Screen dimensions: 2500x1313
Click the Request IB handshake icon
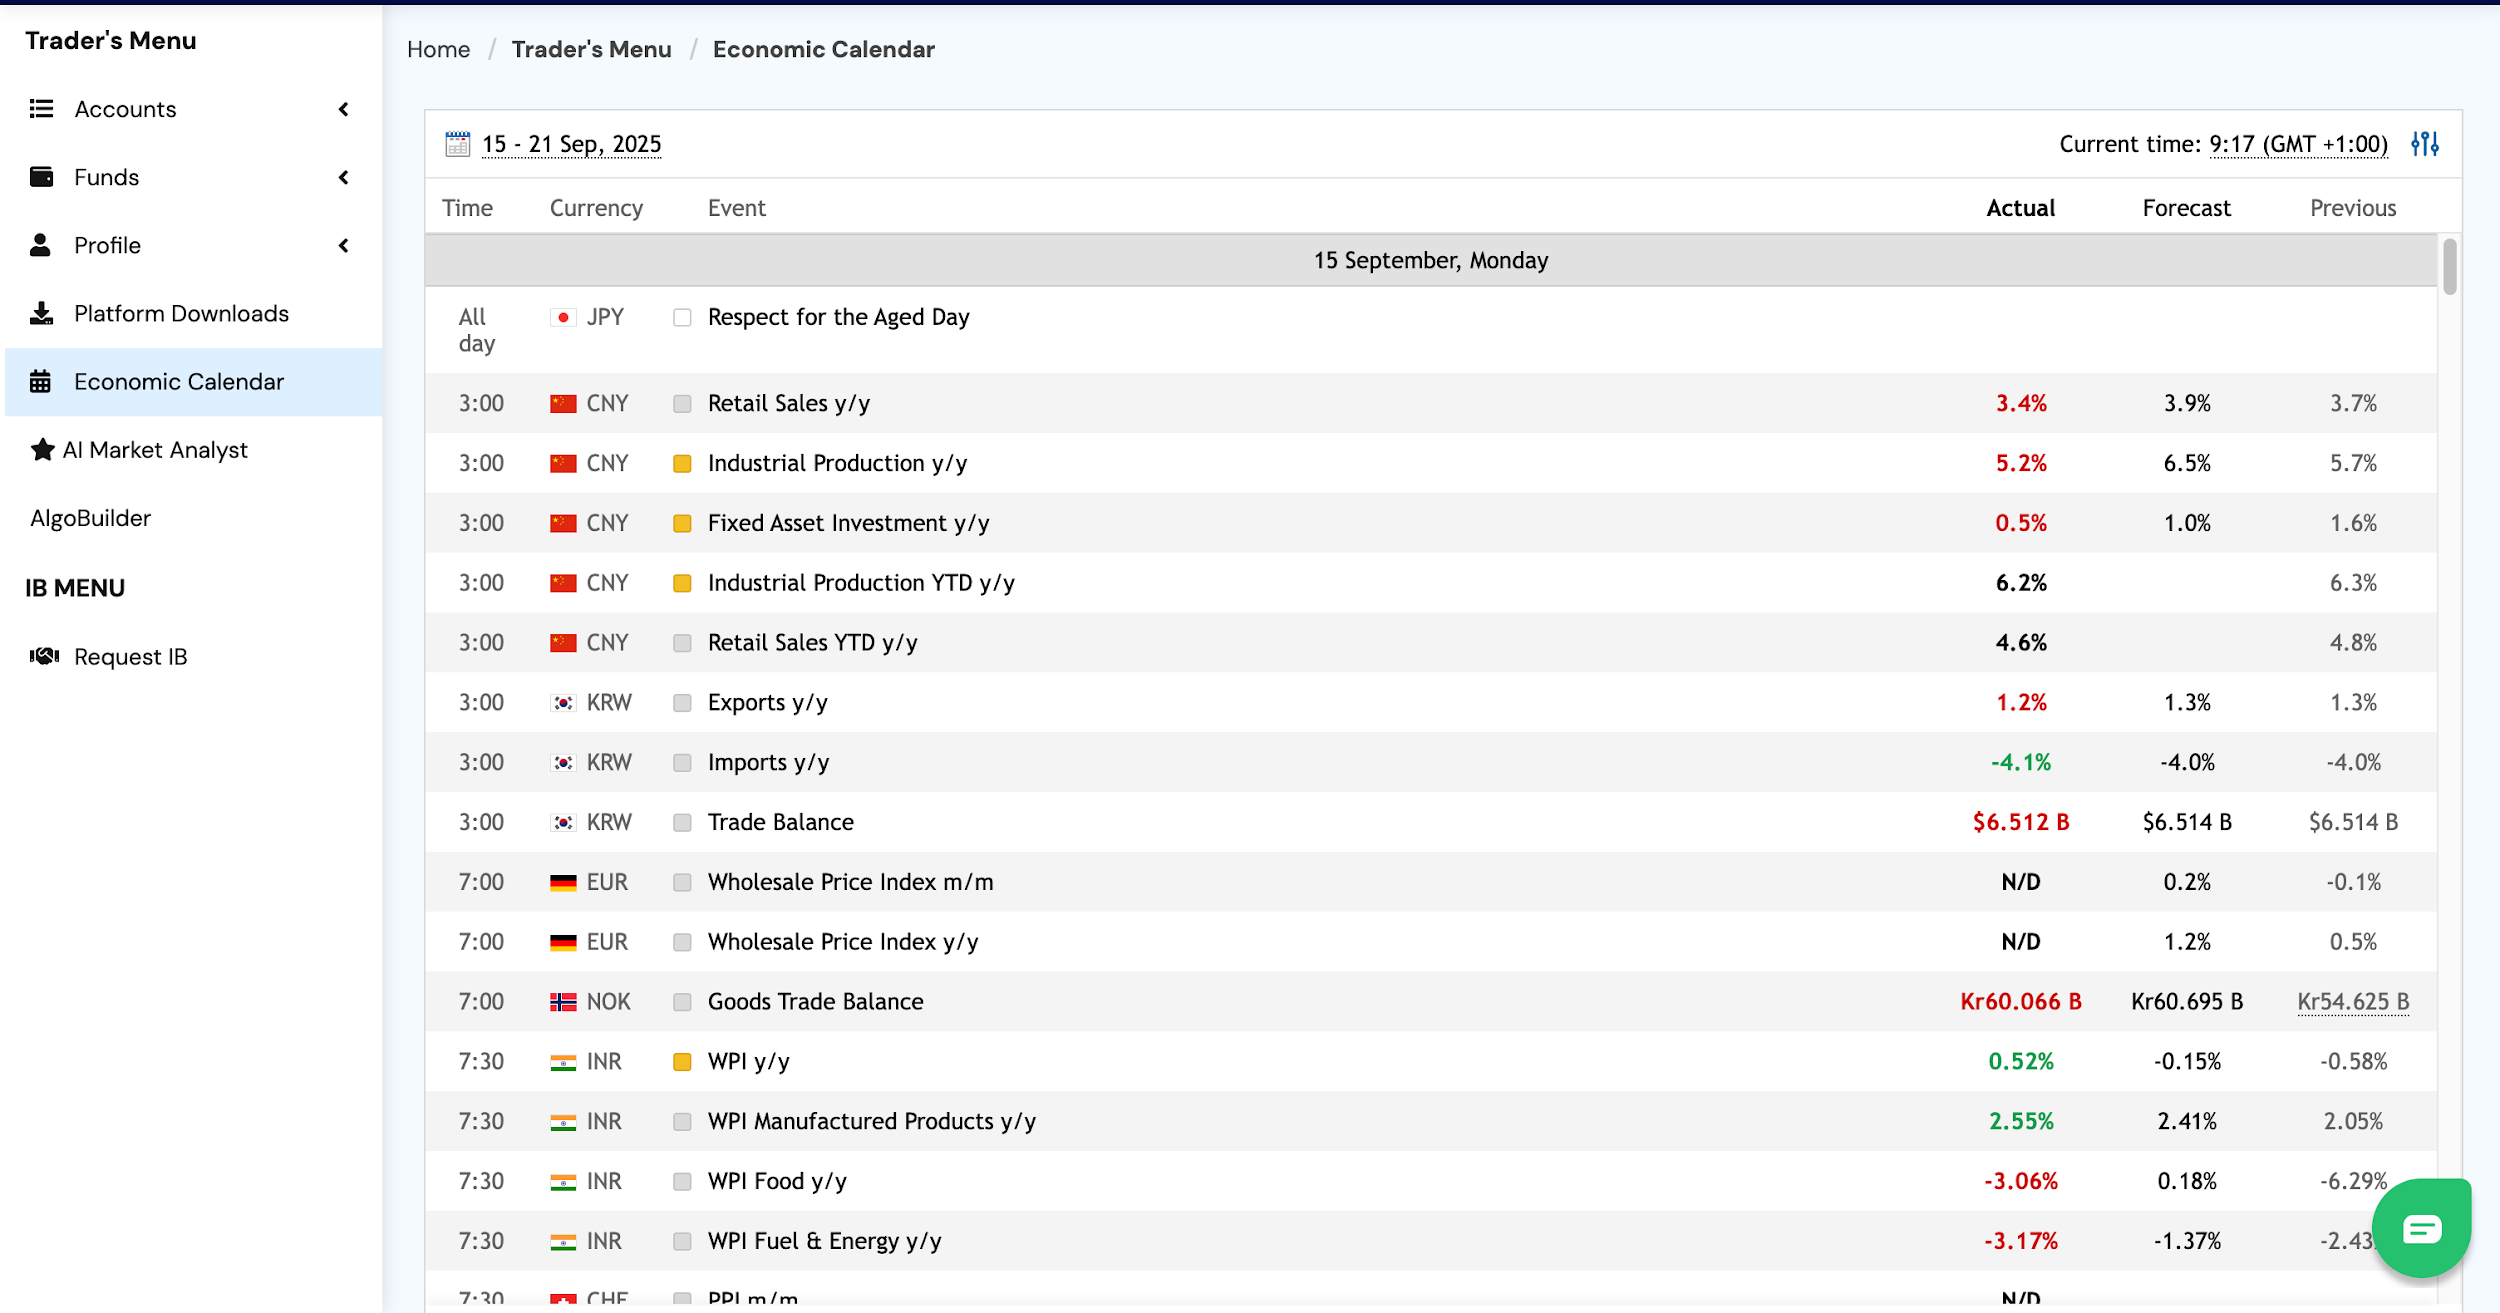point(43,657)
